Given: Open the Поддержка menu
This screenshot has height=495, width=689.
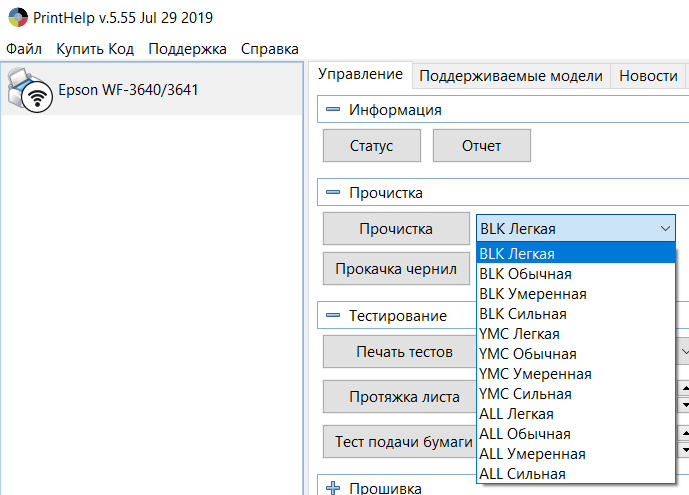Looking at the screenshot, I should coord(187,48).
